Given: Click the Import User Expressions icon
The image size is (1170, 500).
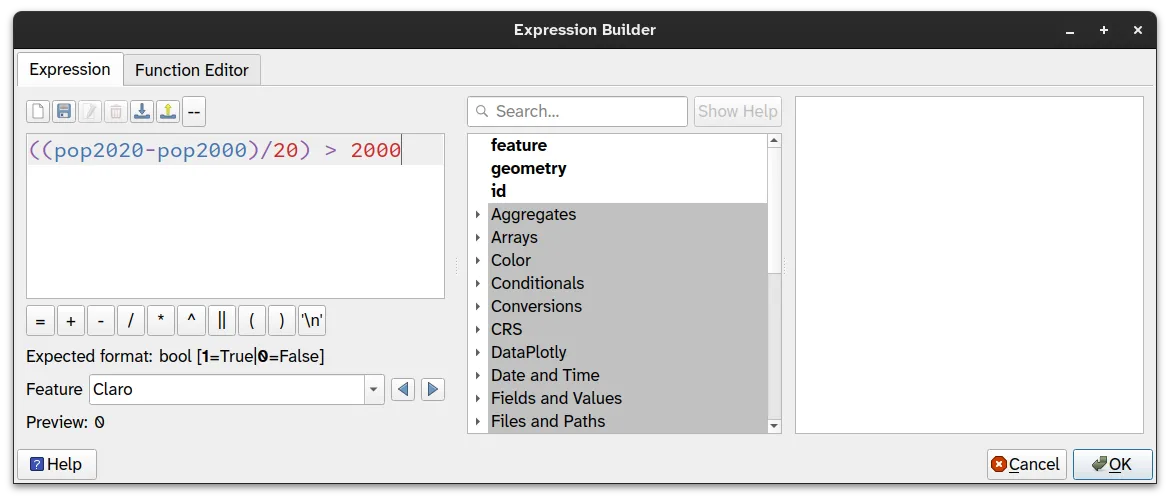Looking at the screenshot, I should click(x=142, y=111).
